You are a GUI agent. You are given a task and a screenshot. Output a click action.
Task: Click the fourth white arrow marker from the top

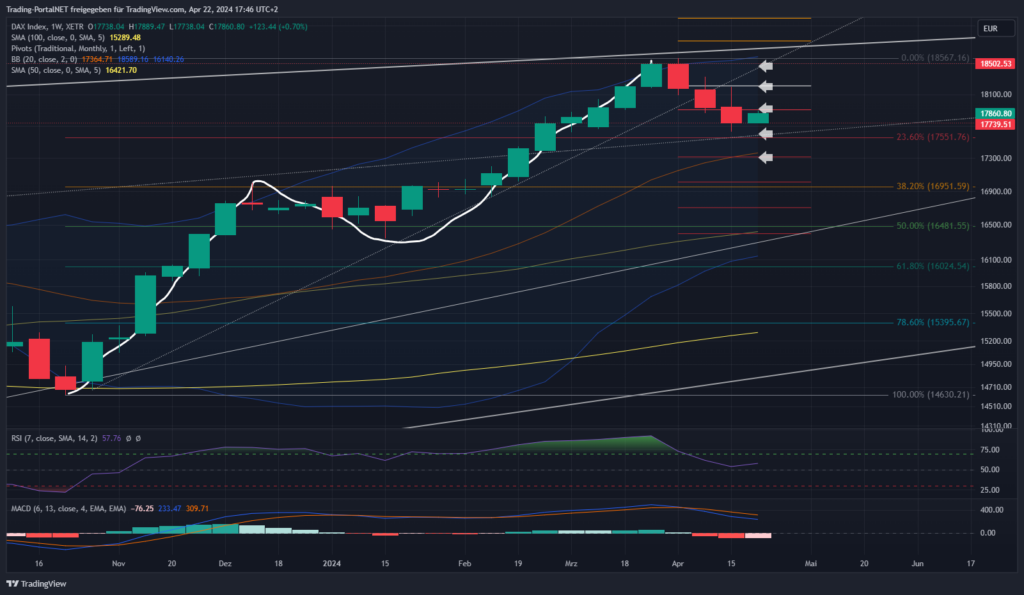766,131
